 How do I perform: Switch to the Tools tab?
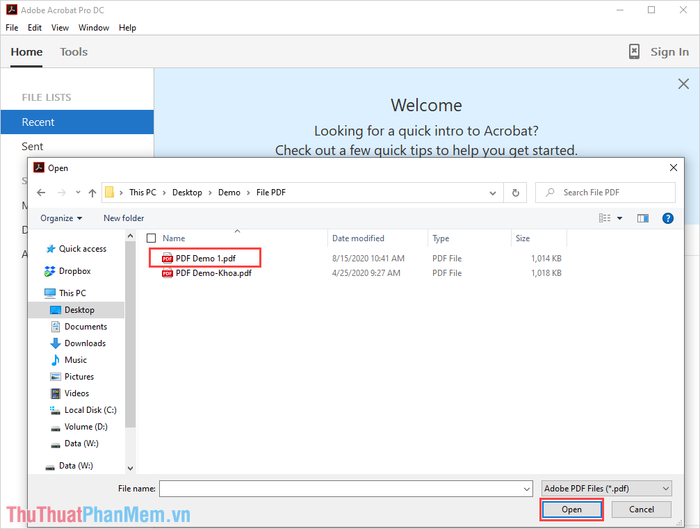tap(73, 52)
